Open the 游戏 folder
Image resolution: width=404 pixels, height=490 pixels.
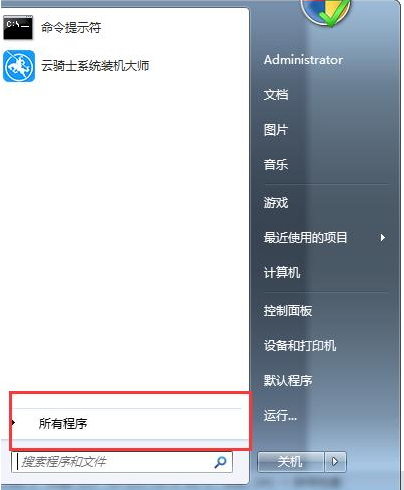pyautogui.click(x=276, y=202)
